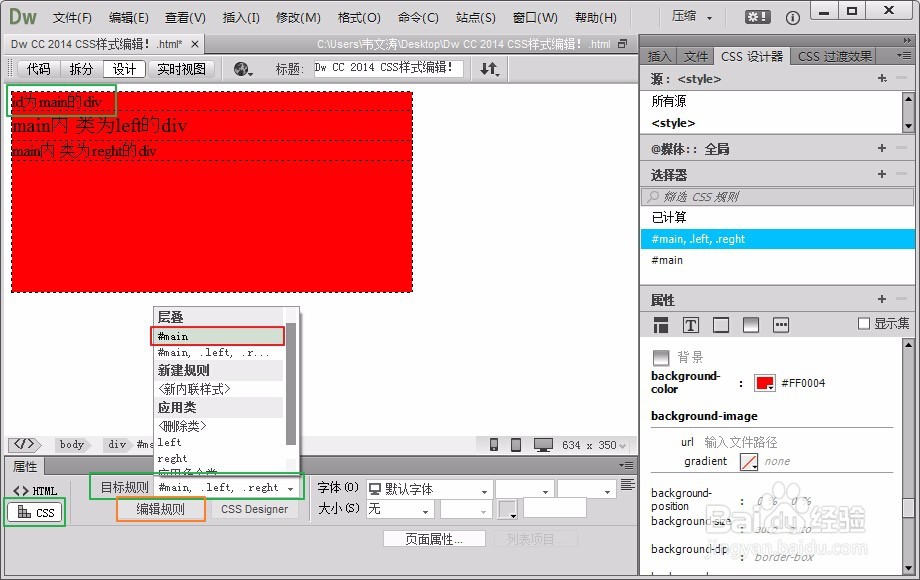920x580 pixels.
Task: Open the window size 634 x 350 dropdown
Action: tap(594, 445)
